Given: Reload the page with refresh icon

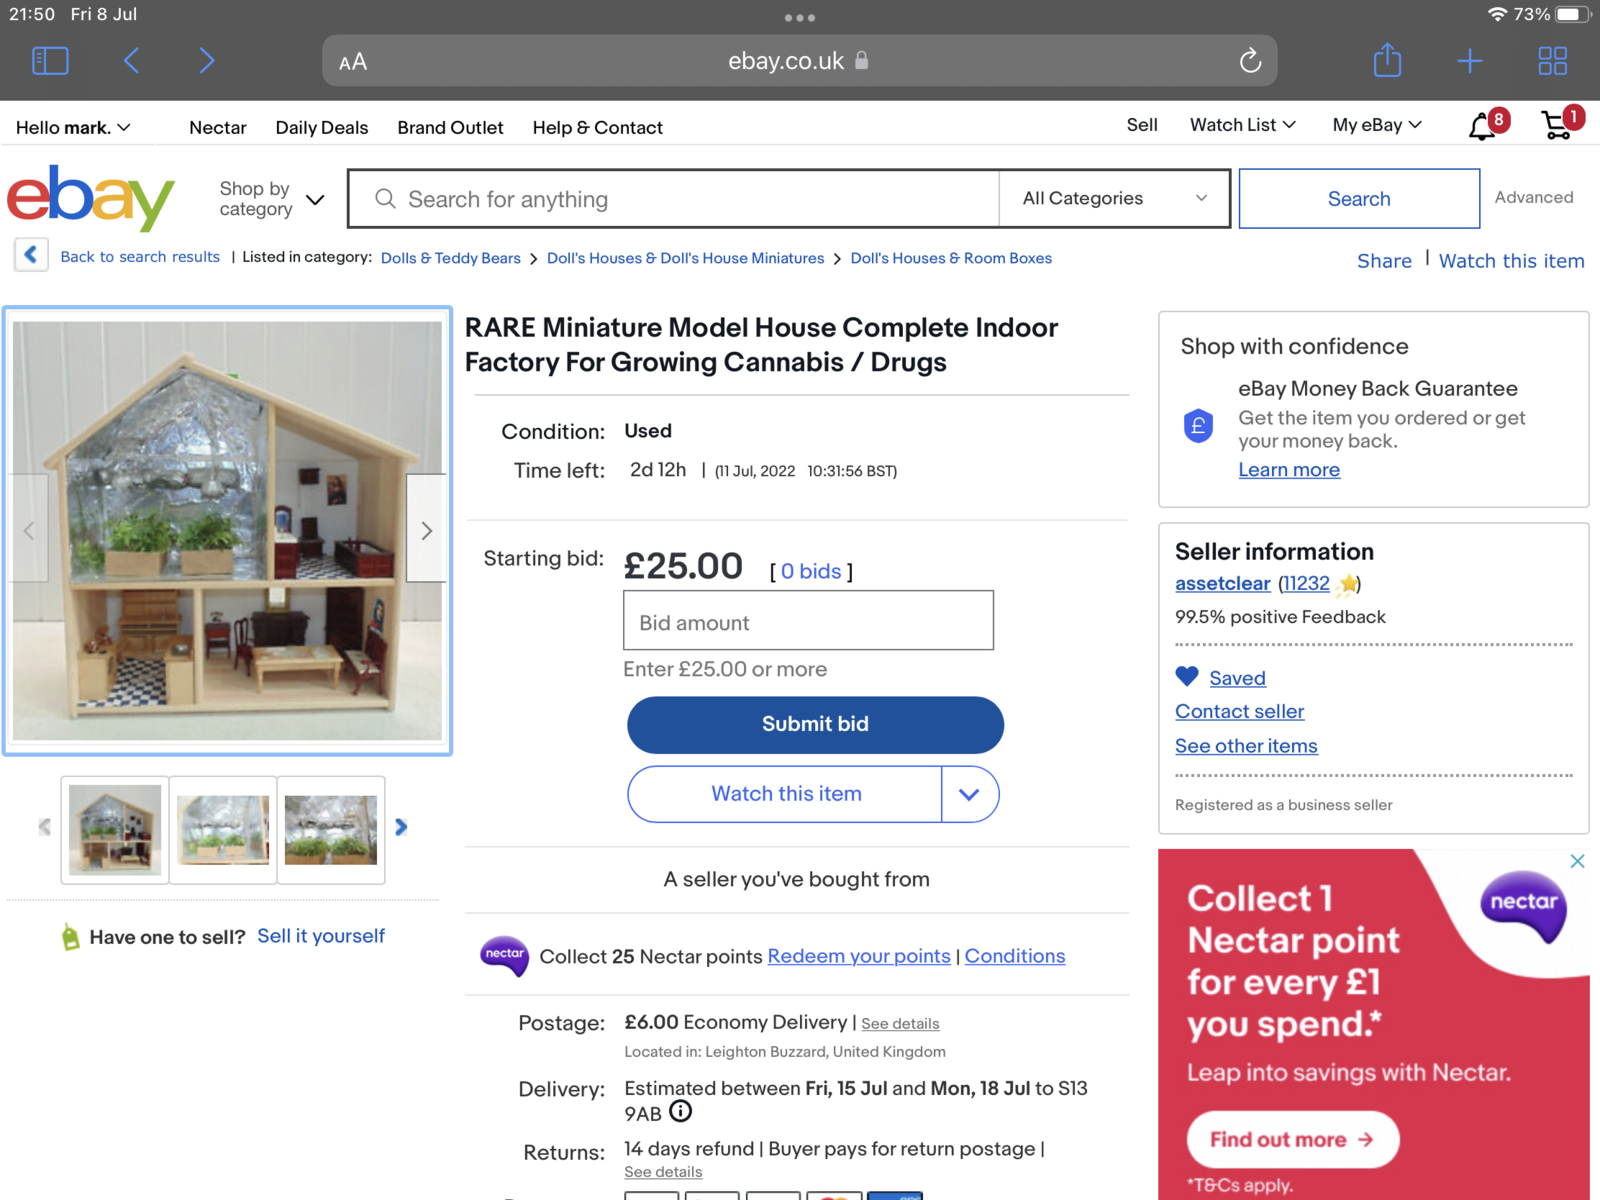Looking at the screenshot, I should click(1250, 61).
